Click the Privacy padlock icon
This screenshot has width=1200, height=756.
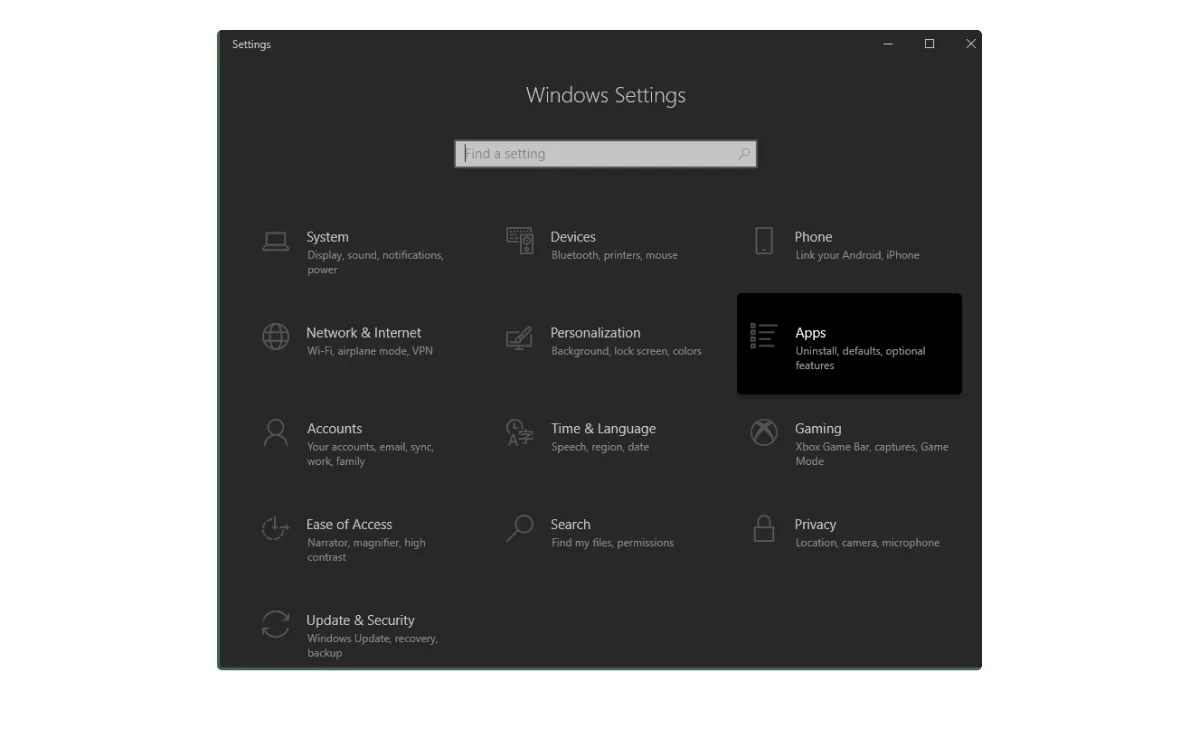click(764, 528)
